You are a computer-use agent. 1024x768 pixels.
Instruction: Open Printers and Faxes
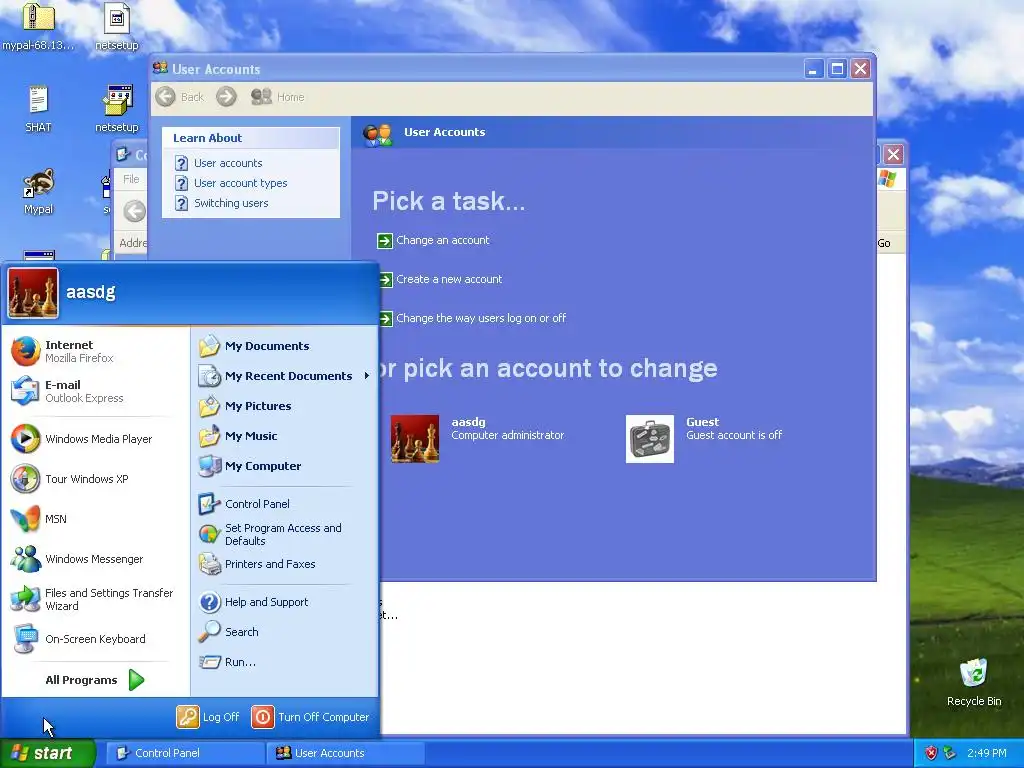pyautogui.click(x=257, y=564)
